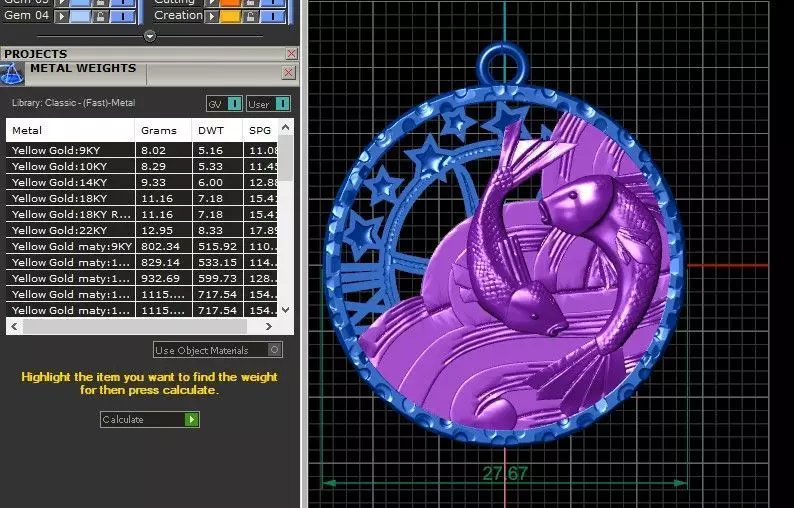Click the Metal column header

pyautogui.click(x=70, y=130)
